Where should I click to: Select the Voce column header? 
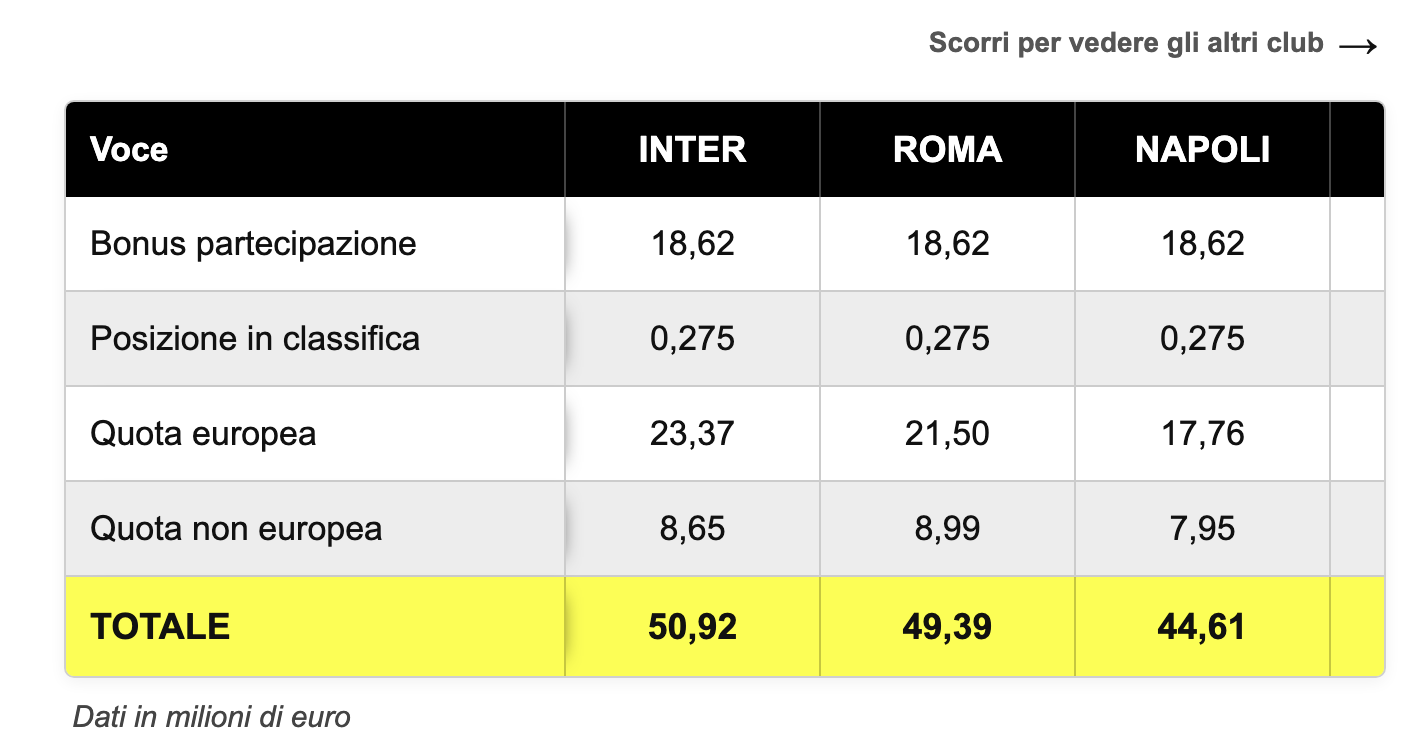(129, 150)
